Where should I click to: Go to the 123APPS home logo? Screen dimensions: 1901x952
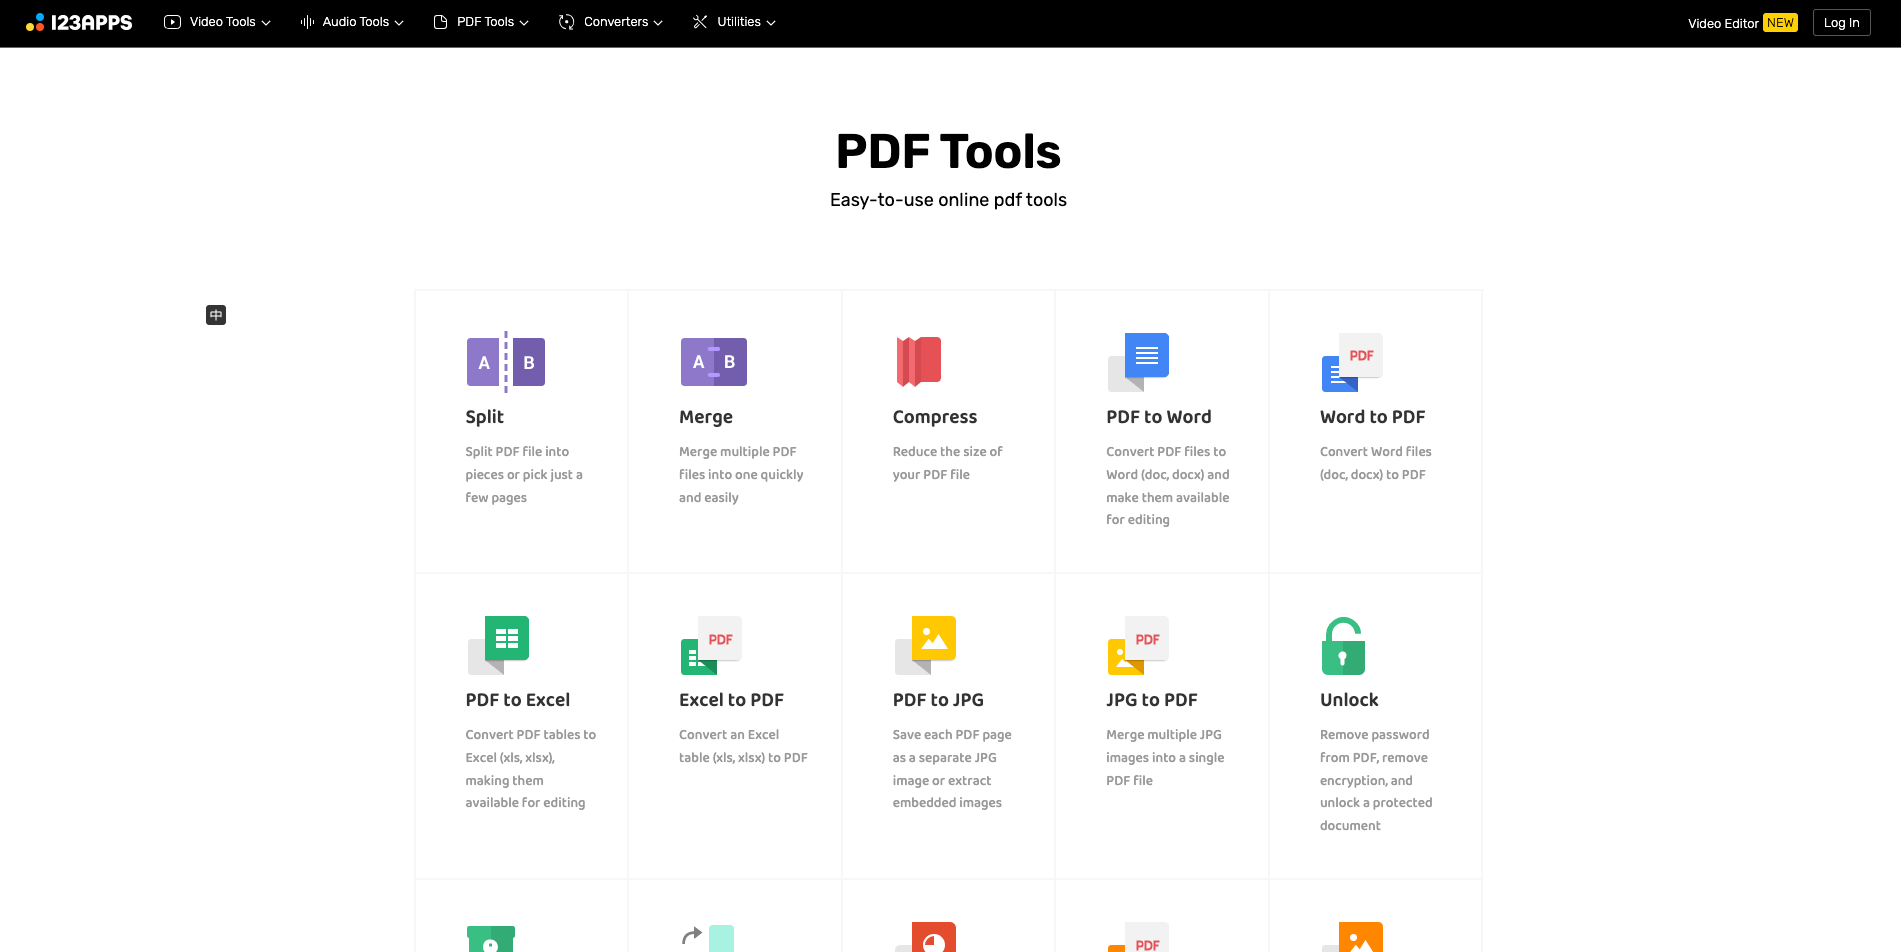coord(79,22)
